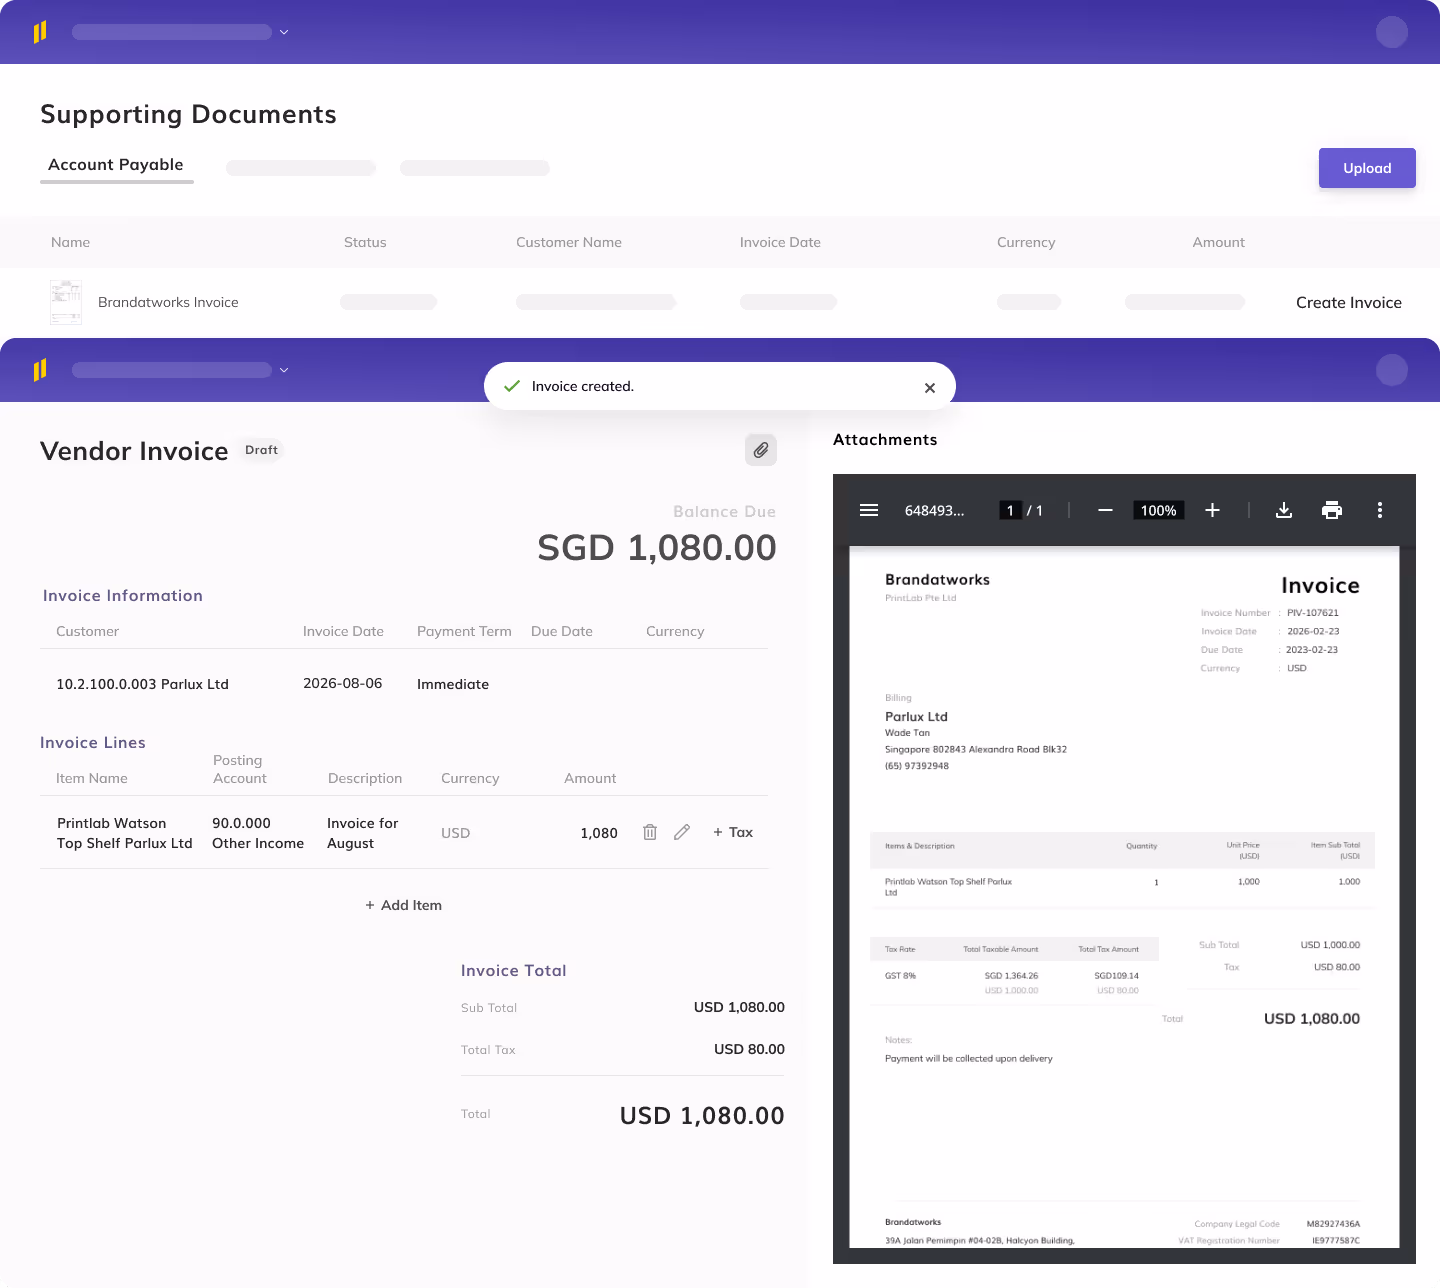Open the PDF viewer's more options menu
Image resolution: width=1440 pixels, height=1288 pixels.
[1379, 510]
